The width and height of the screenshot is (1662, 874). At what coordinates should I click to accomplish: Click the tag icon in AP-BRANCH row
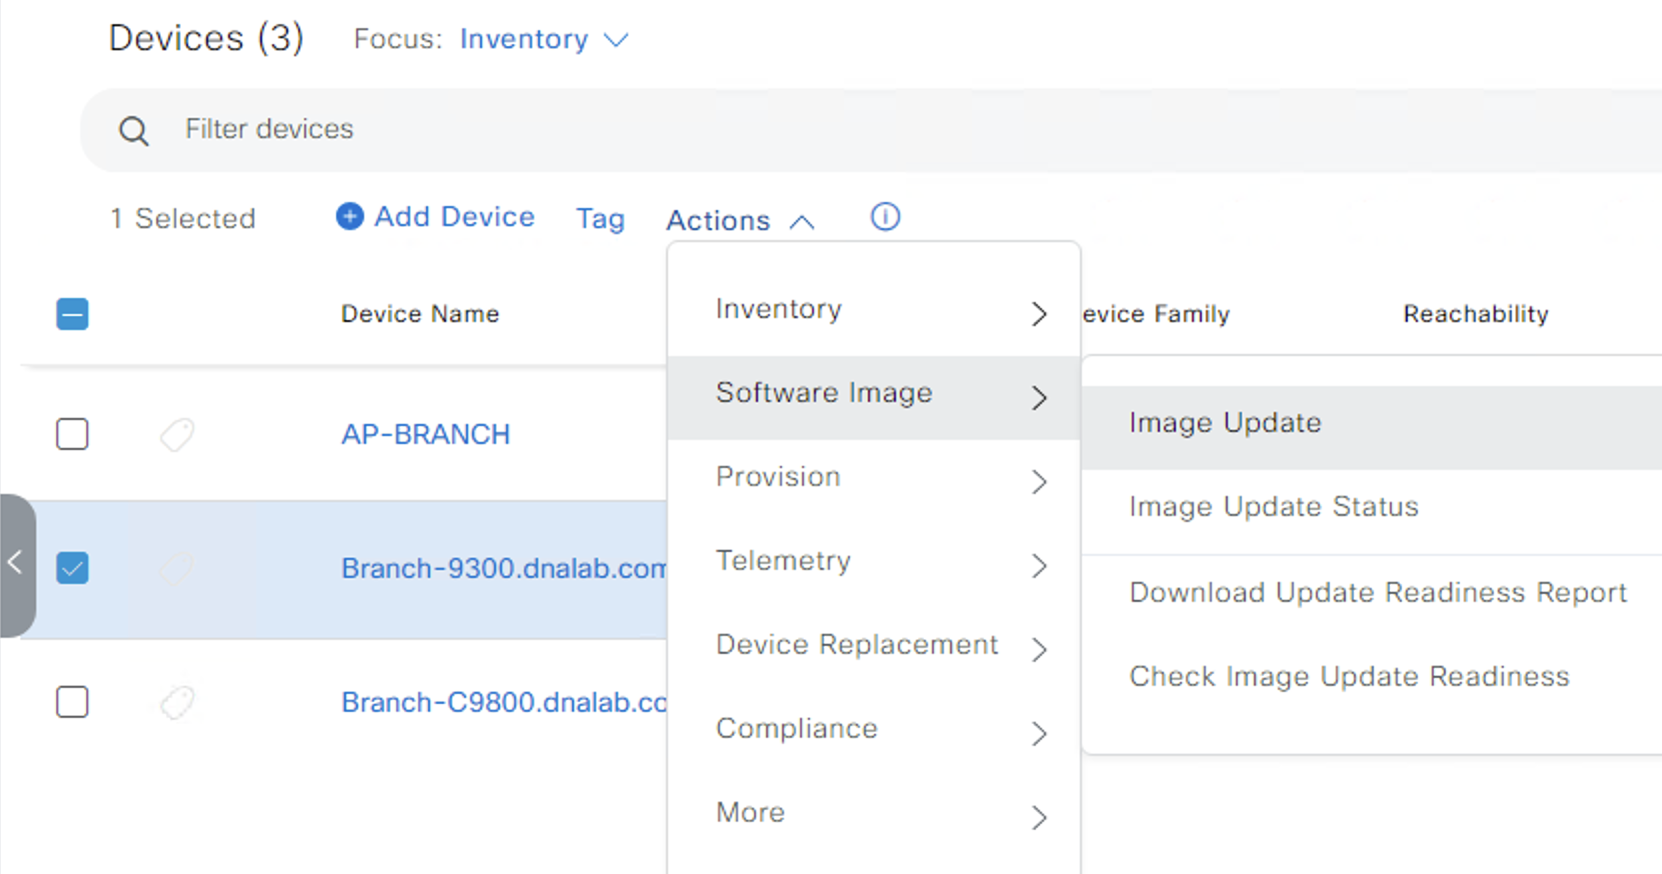(177, 434)
